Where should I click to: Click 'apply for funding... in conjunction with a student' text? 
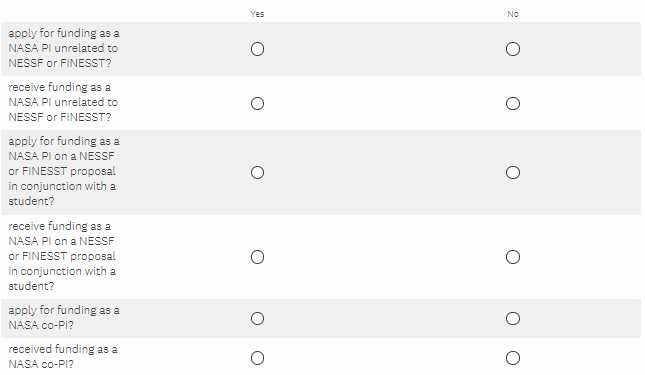(x=64, y=171)
